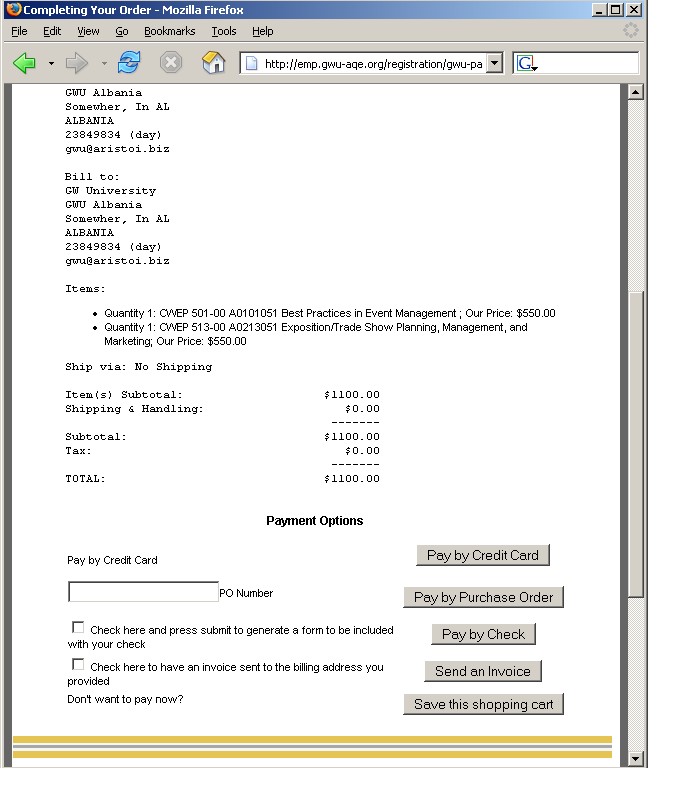This screenshot has height=800, width=700.
Task: Open the Forward button history dropdown arrow
Action: click(x=103, y=63)
